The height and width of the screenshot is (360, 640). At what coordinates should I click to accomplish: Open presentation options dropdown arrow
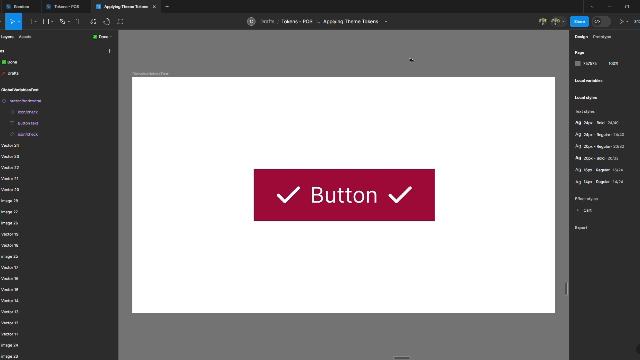tap(627, 22)
